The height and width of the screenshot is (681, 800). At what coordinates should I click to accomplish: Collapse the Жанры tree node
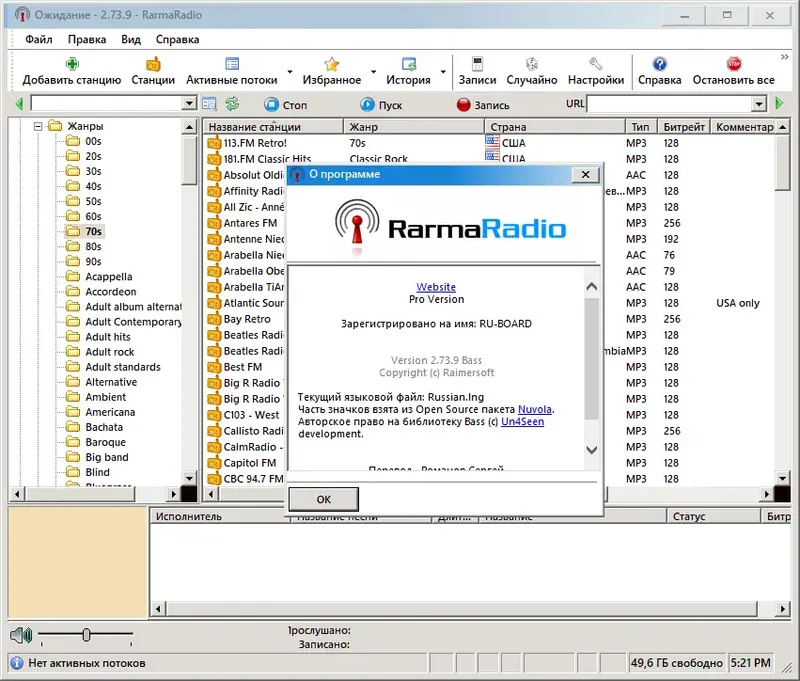click(38, 126)
